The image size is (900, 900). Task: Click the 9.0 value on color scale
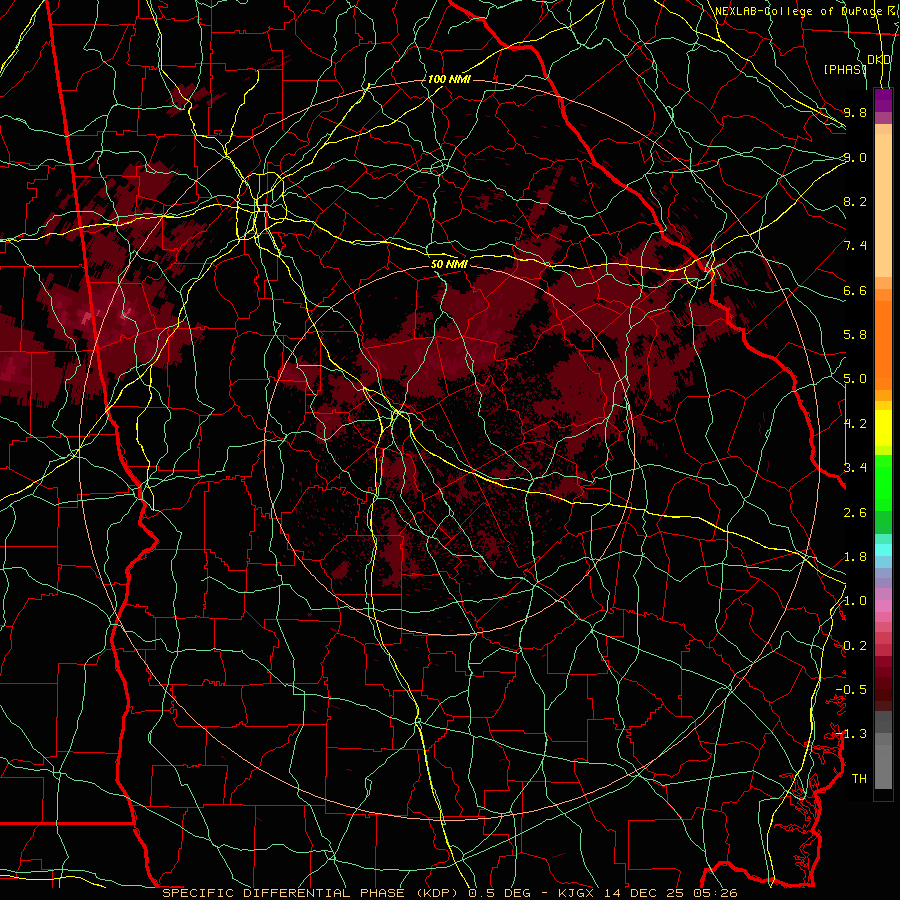(x=855, y=157)
